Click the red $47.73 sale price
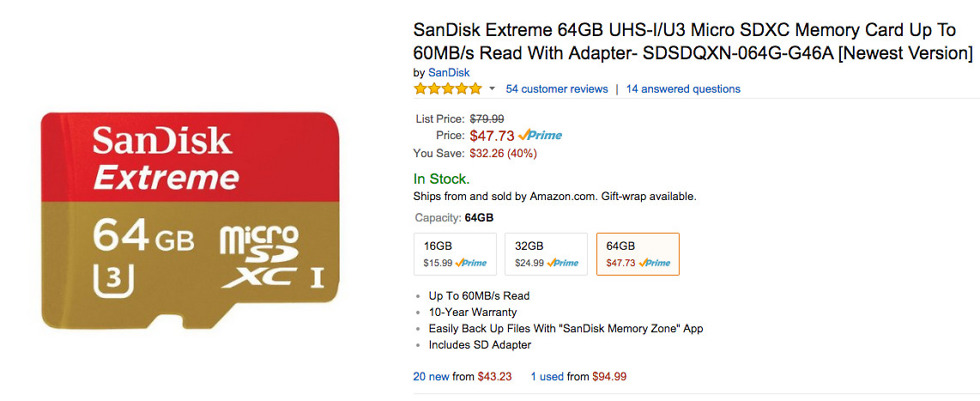 pyautogui.click(x=492, y=135)
